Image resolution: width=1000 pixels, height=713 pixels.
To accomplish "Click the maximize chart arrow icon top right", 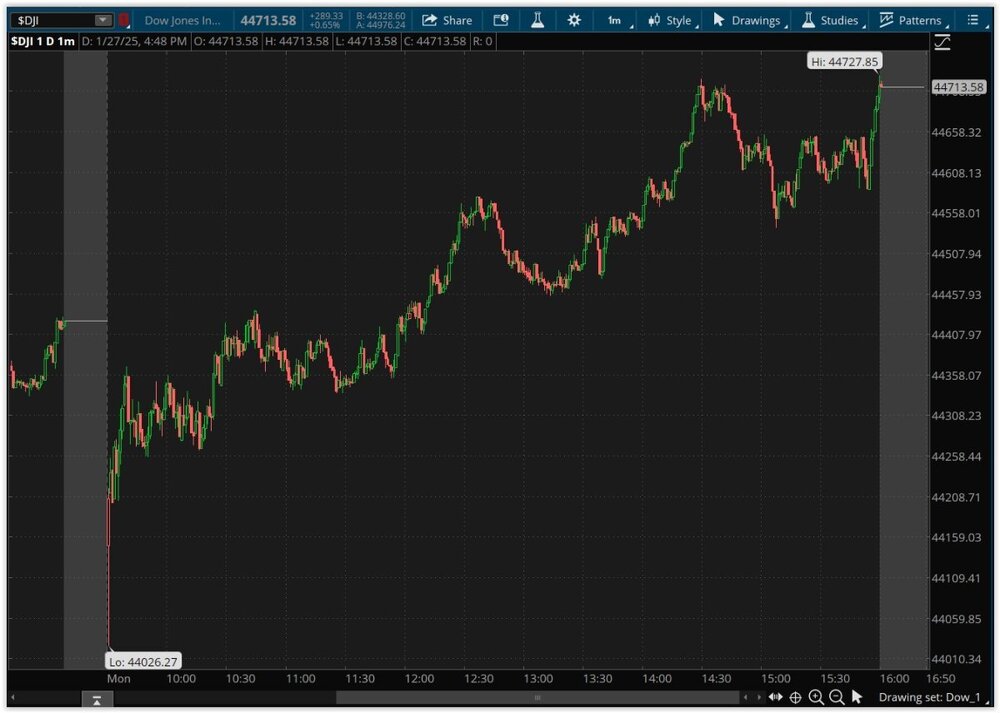I will click(x=941, y=42).
